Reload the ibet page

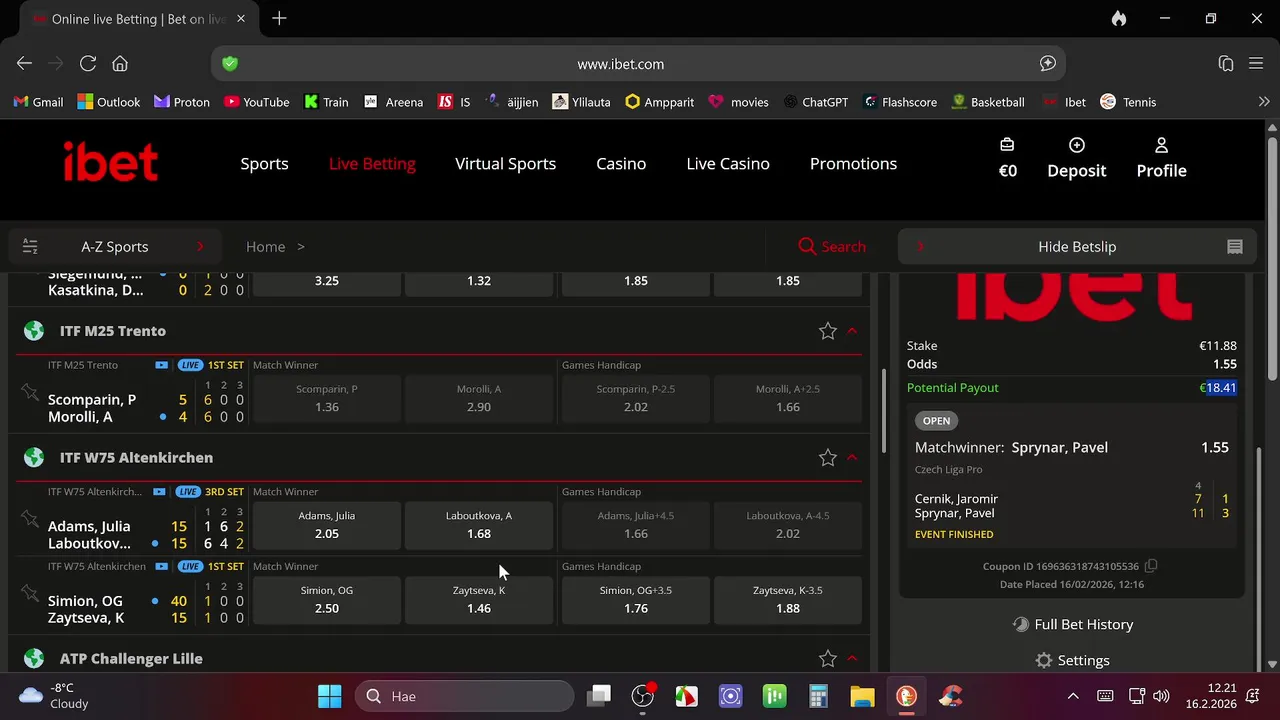pos(88,63)
